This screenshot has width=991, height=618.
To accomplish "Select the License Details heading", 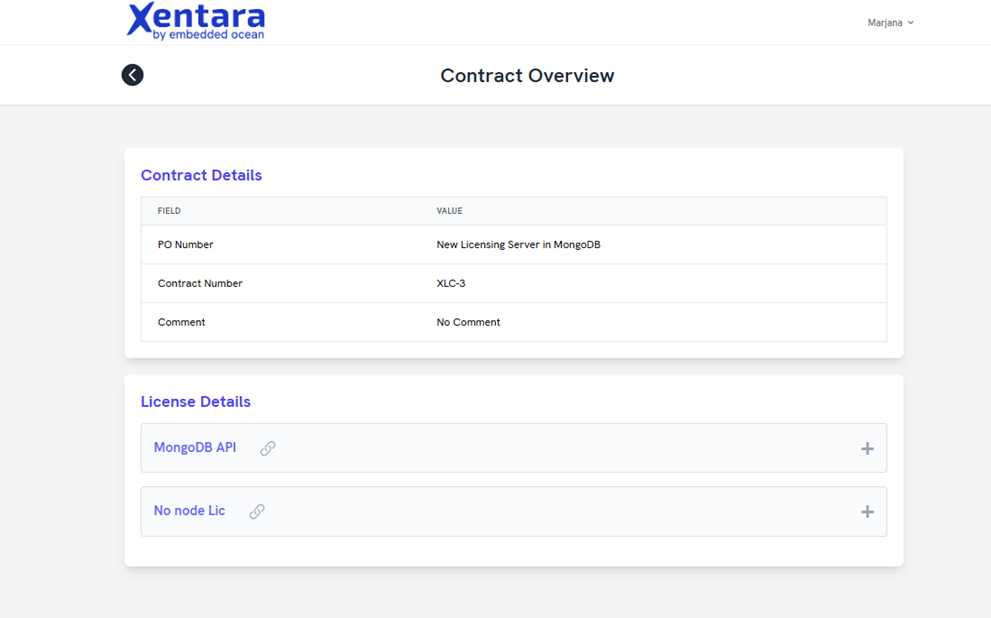I will (x=195, y=402).
